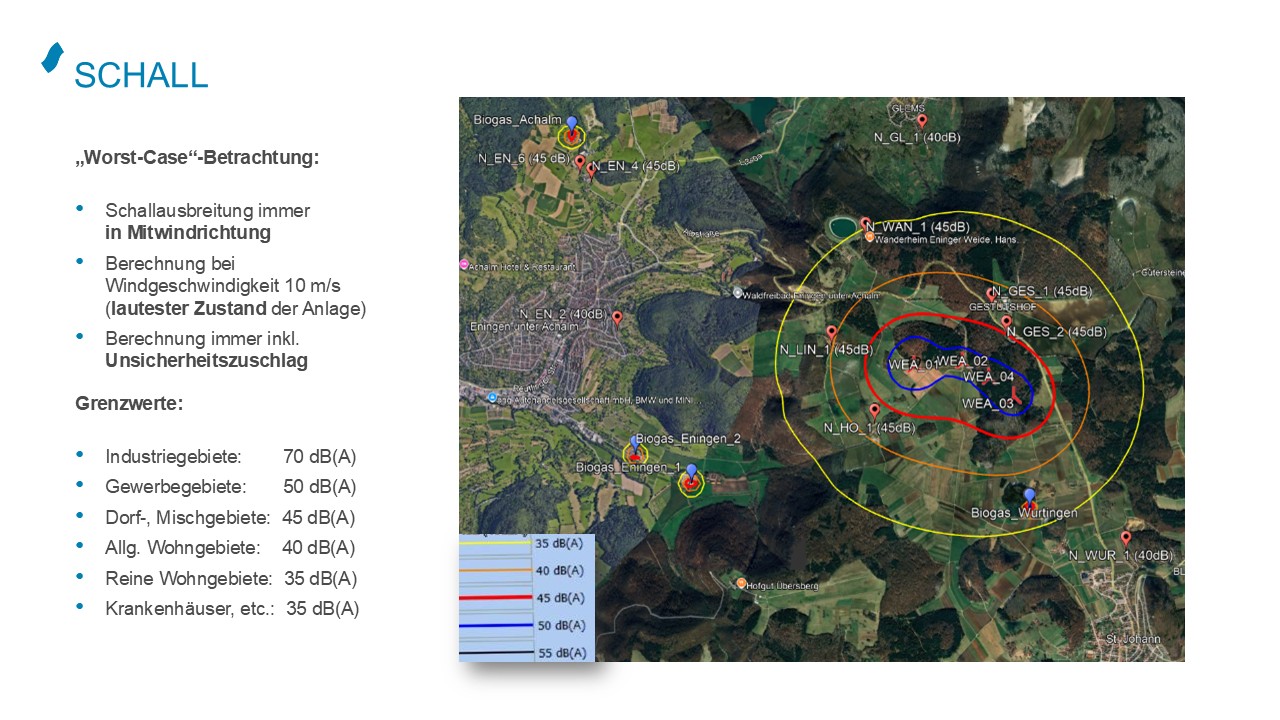Image resolution: width=1280 pixels, height=720 pixels.
Task: Click the N_LIN_1 (45dB) red marker
Action: coord(831,333)
